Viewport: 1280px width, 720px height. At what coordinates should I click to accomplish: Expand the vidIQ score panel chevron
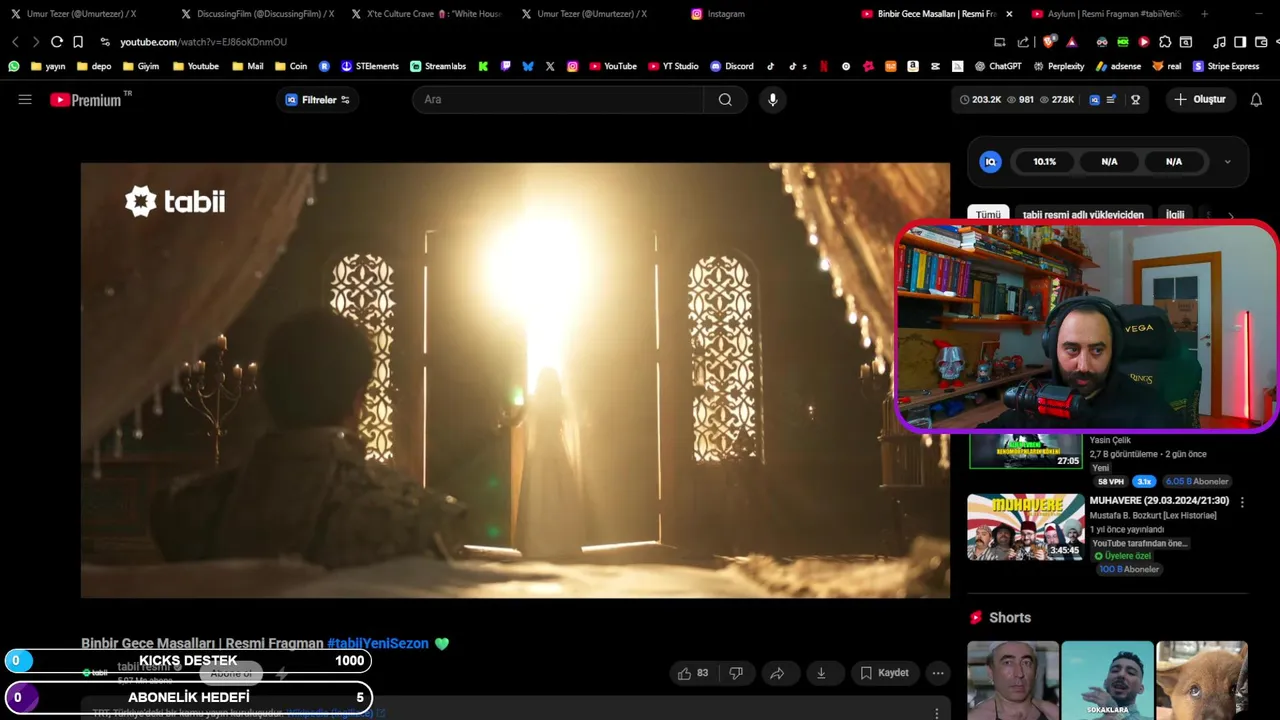(1228, 162)
